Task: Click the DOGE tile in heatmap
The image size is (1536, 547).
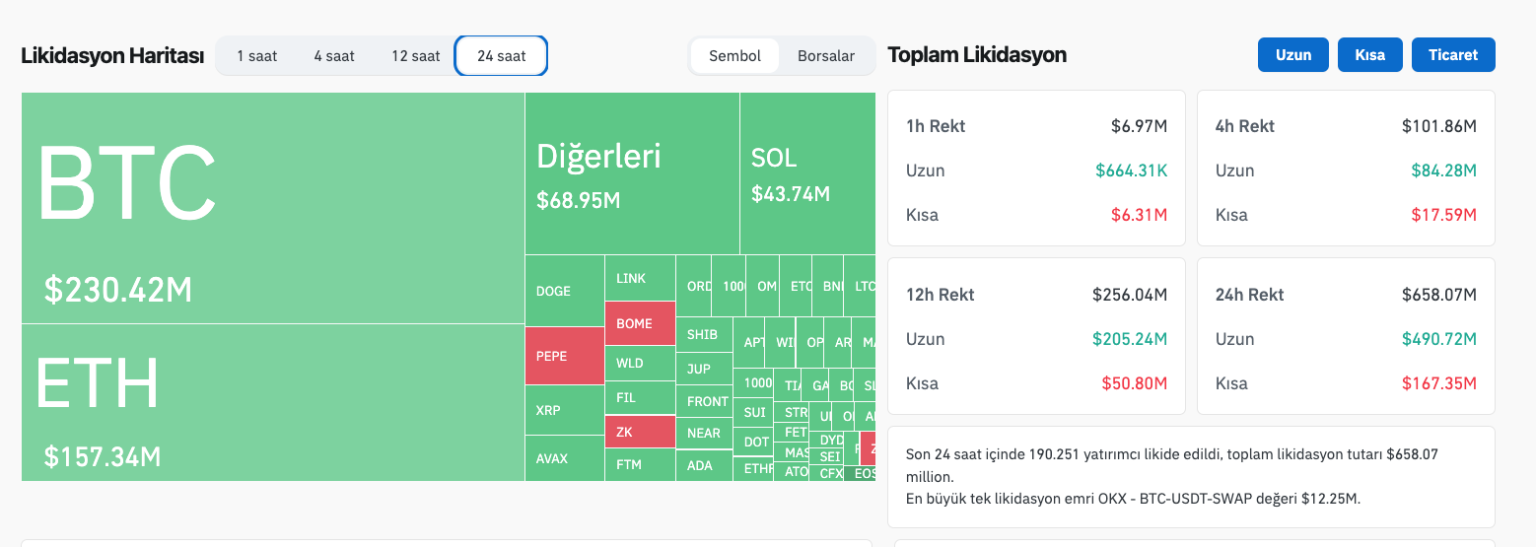Action: (x=564, y=291)
